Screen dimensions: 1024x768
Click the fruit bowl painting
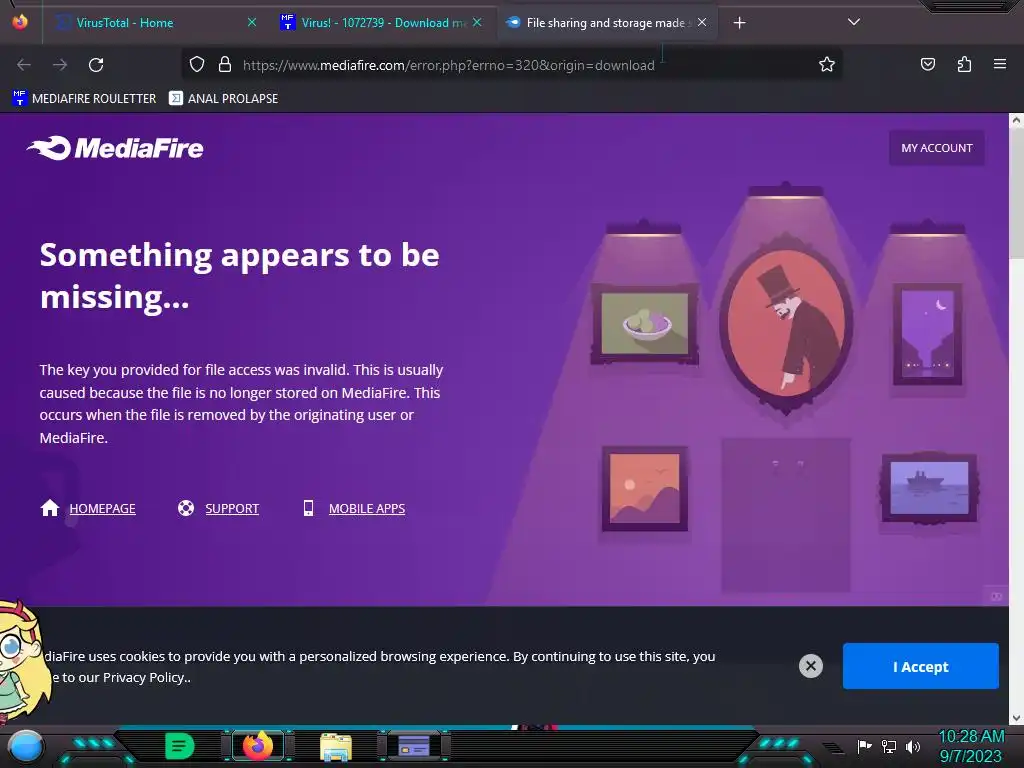click(x=645, y=324)
